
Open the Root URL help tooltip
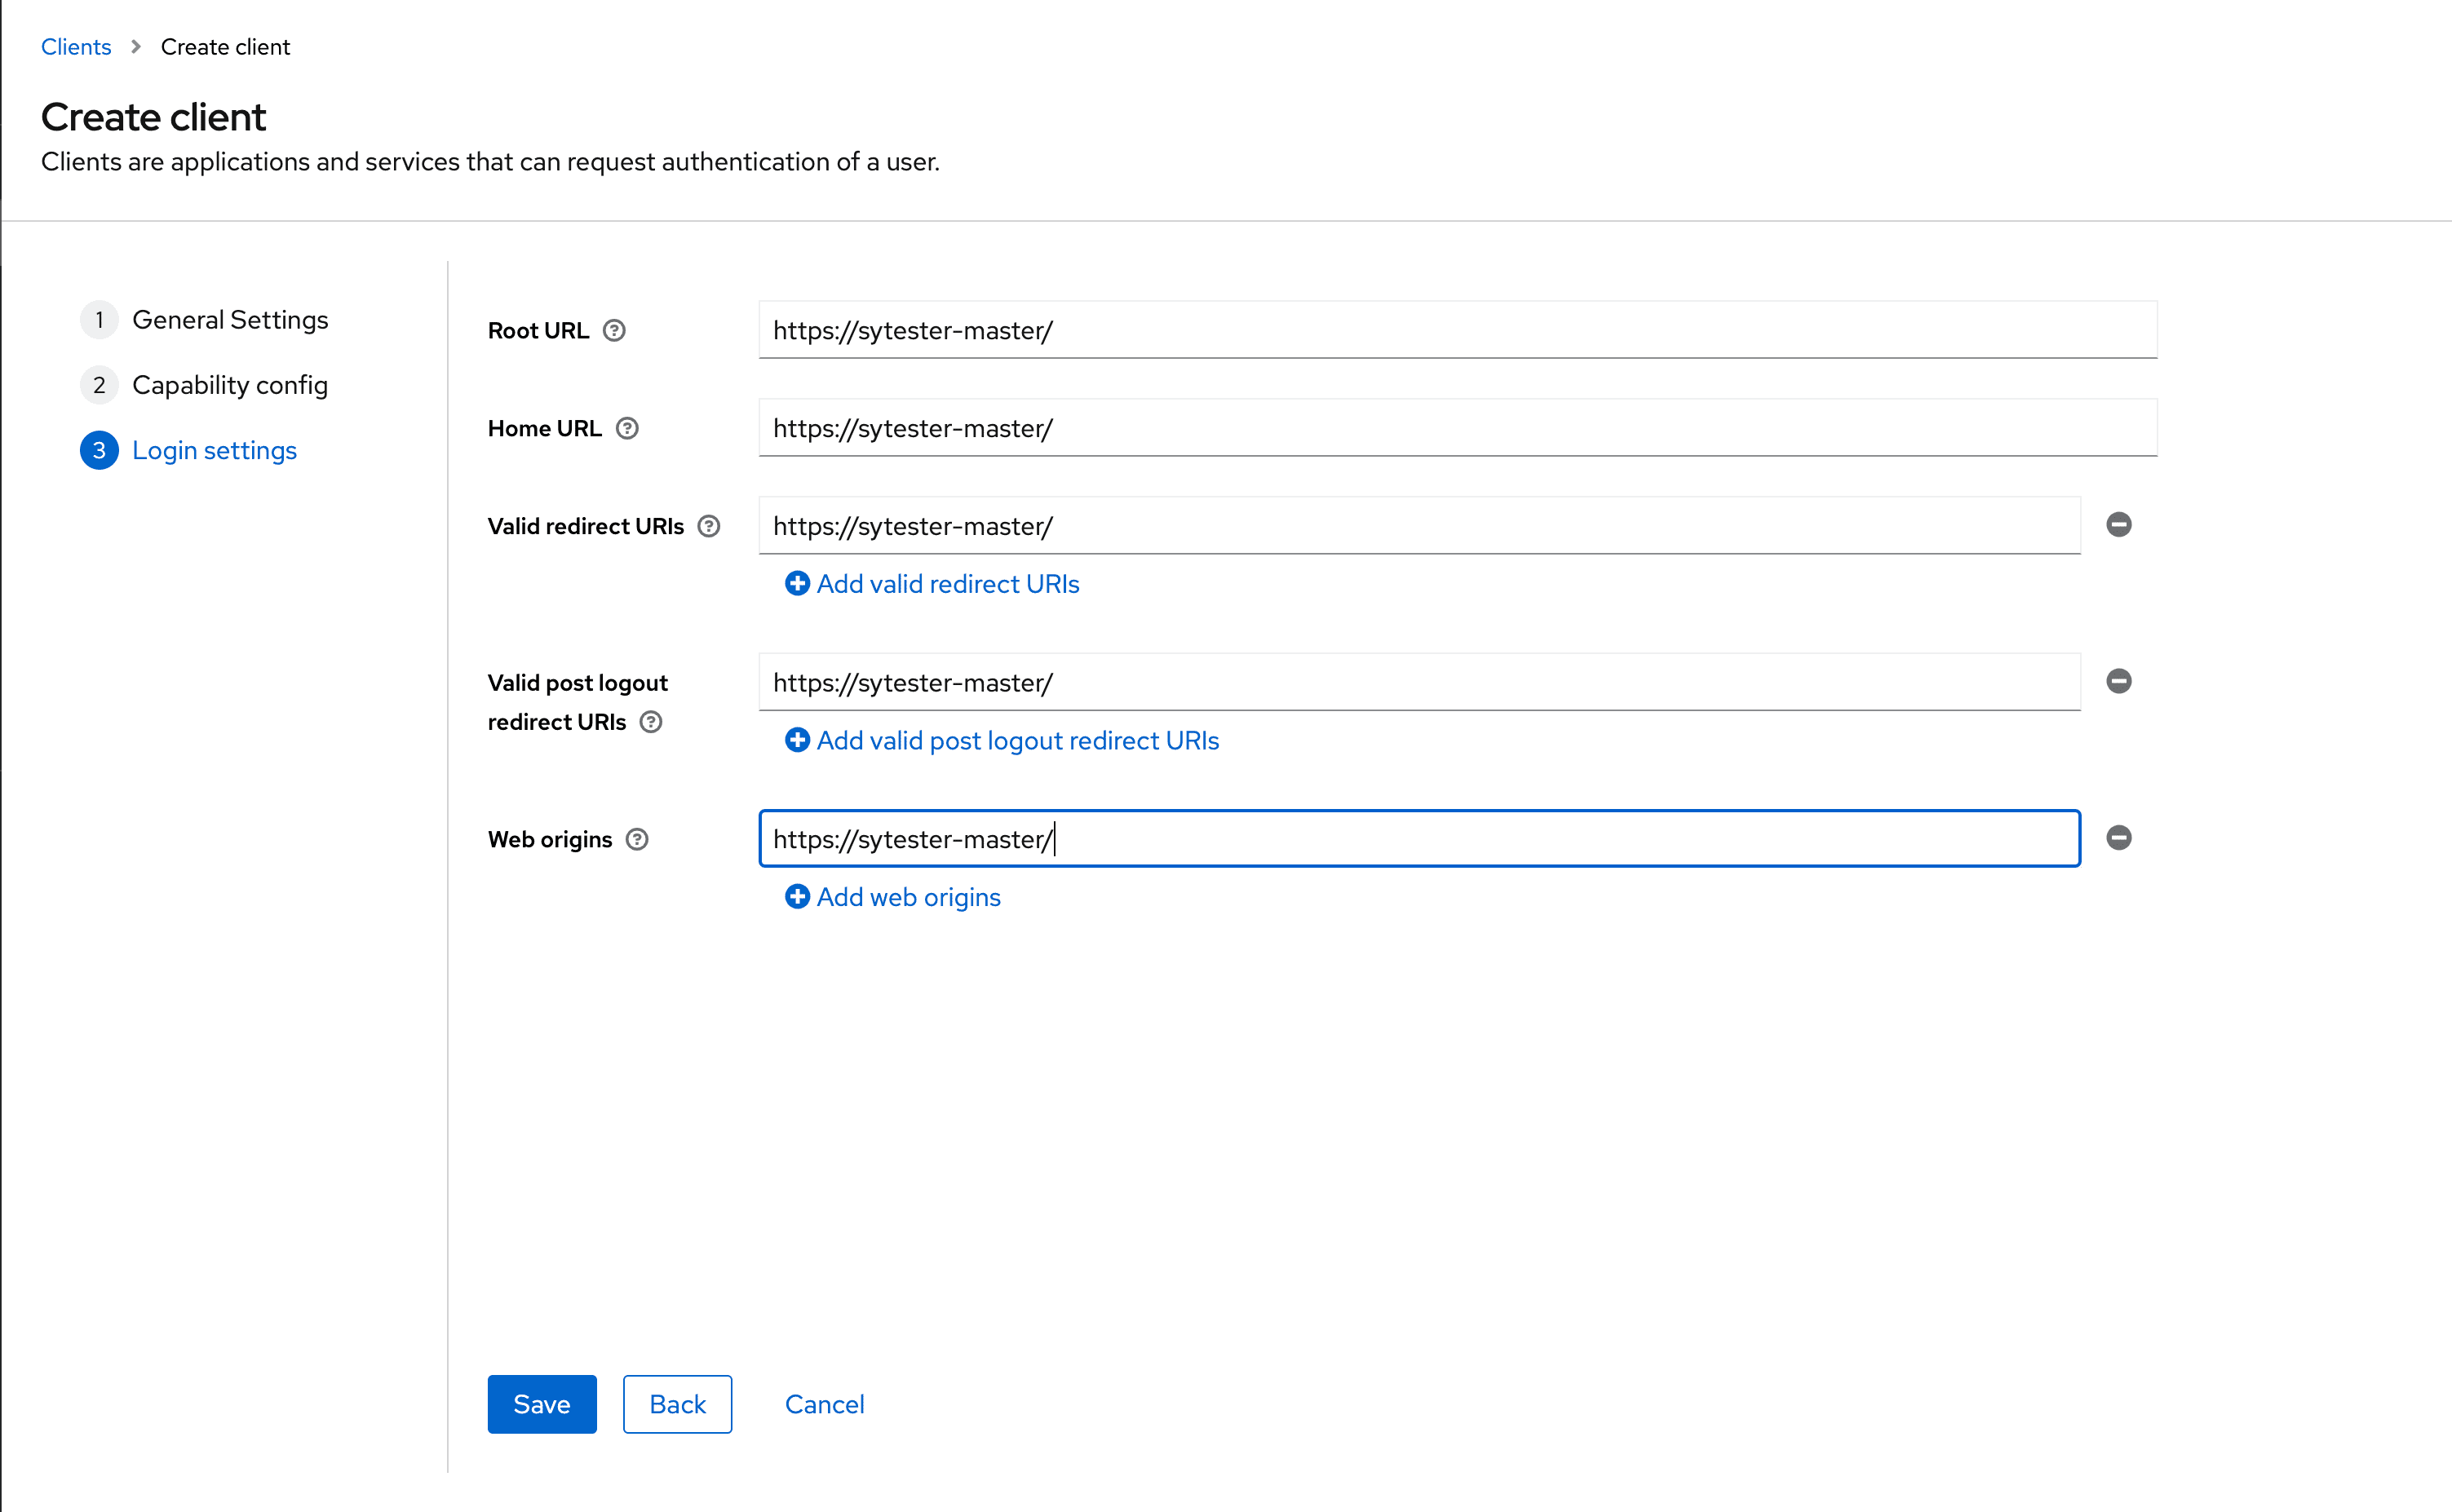[614, 330]
